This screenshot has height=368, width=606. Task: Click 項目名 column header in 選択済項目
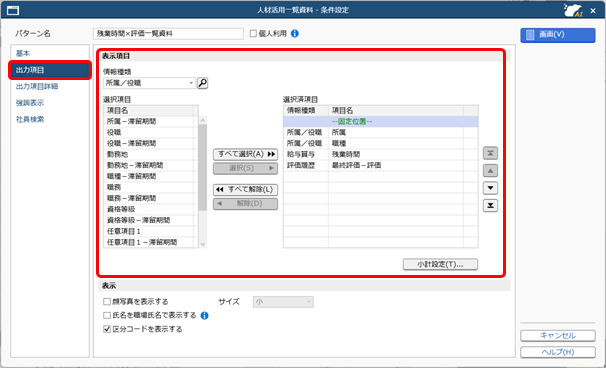(396, 111)
